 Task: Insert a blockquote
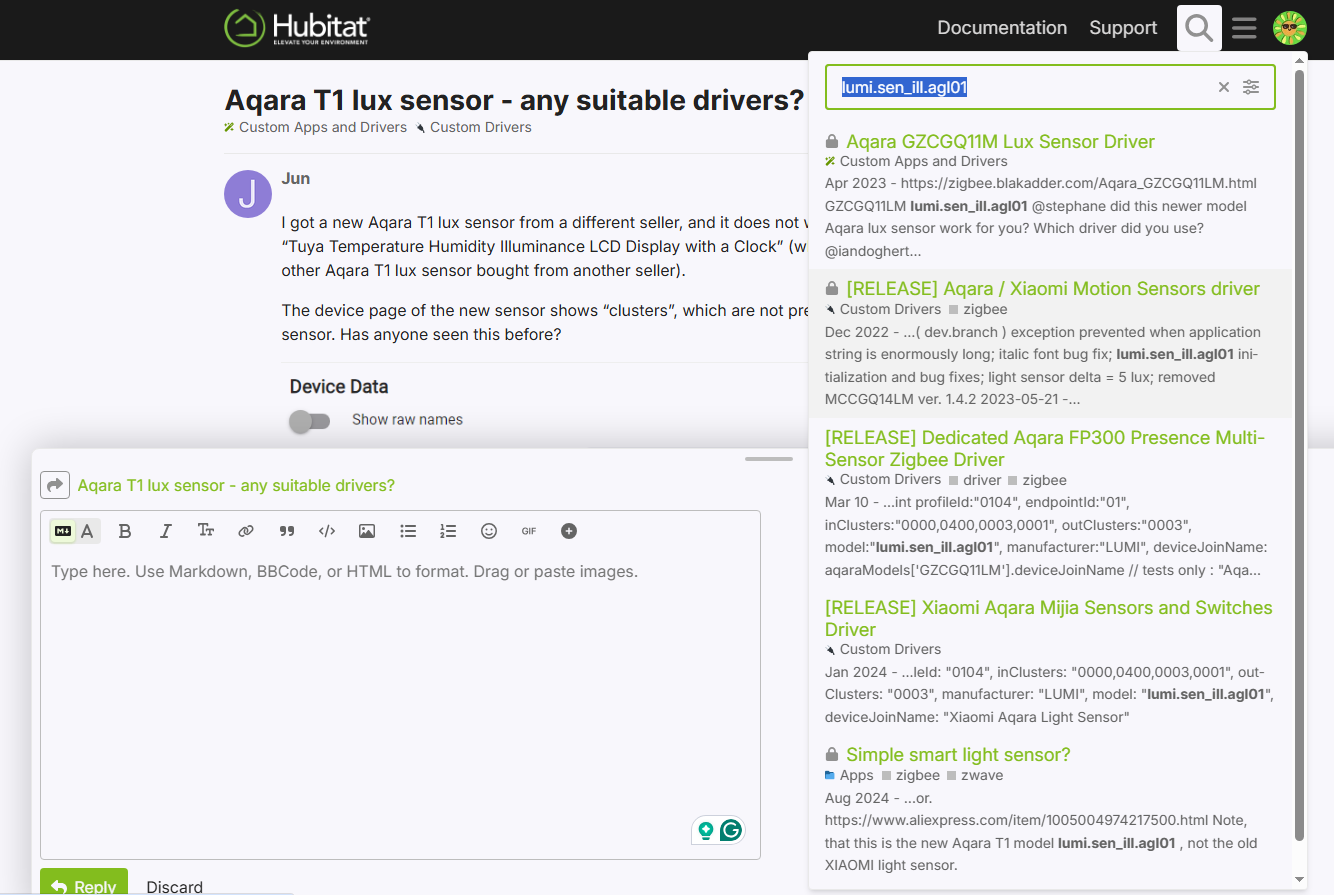(x=287, y=531)
